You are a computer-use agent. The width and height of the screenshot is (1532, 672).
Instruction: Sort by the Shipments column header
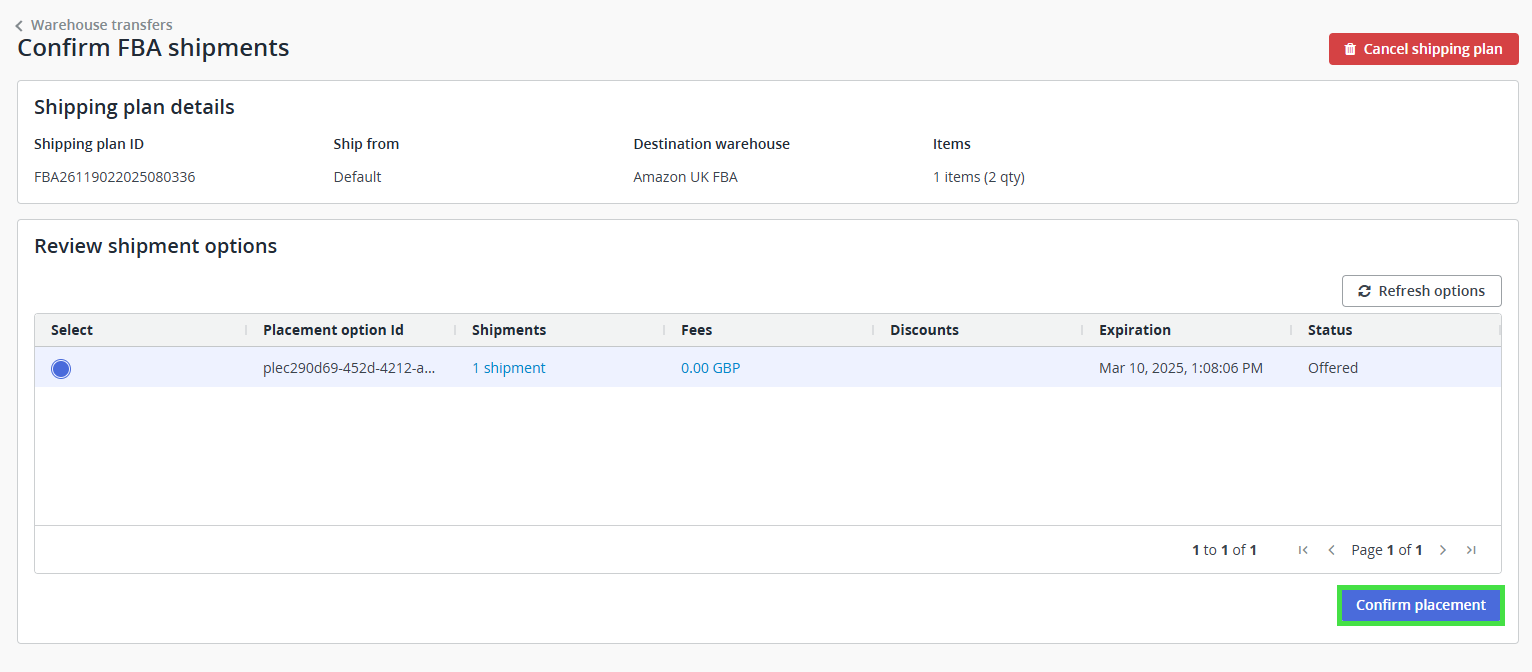[x=509, y=330]
